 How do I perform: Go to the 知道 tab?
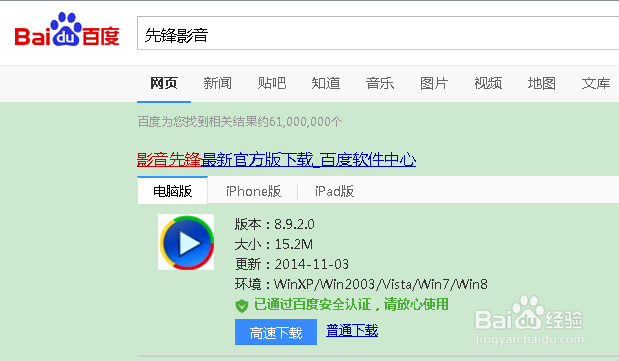[x=326, y=83]
